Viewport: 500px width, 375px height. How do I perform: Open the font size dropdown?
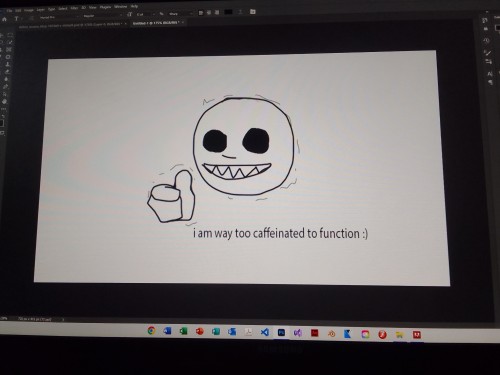146,14
